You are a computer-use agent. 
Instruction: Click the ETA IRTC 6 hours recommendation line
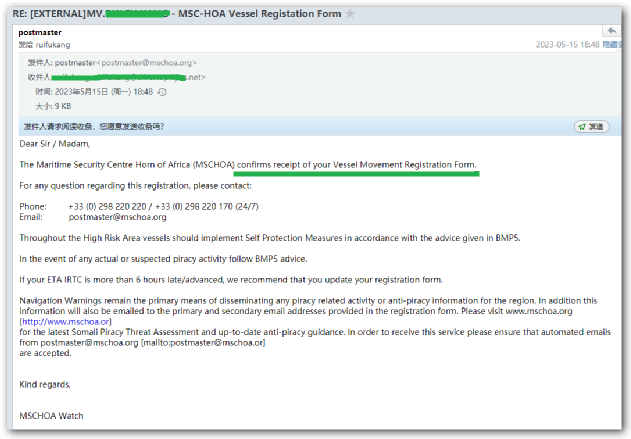pos(231,280)
